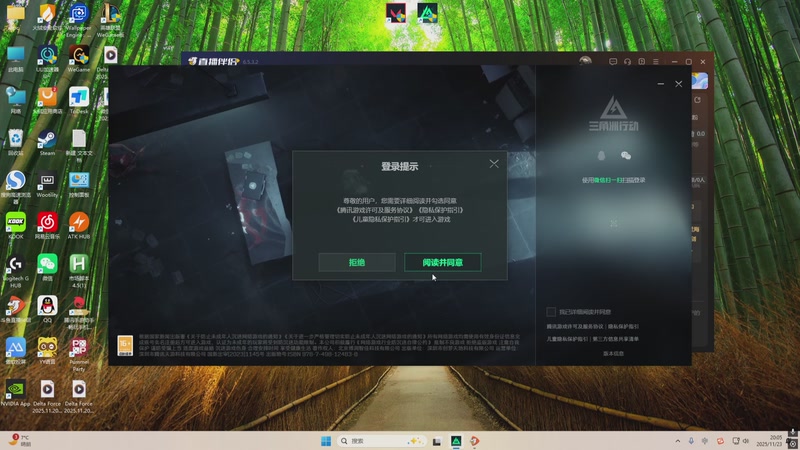Viewport: 800px width, 450px height.
Task: Click the taskbar search box
Action: (381, 441)
